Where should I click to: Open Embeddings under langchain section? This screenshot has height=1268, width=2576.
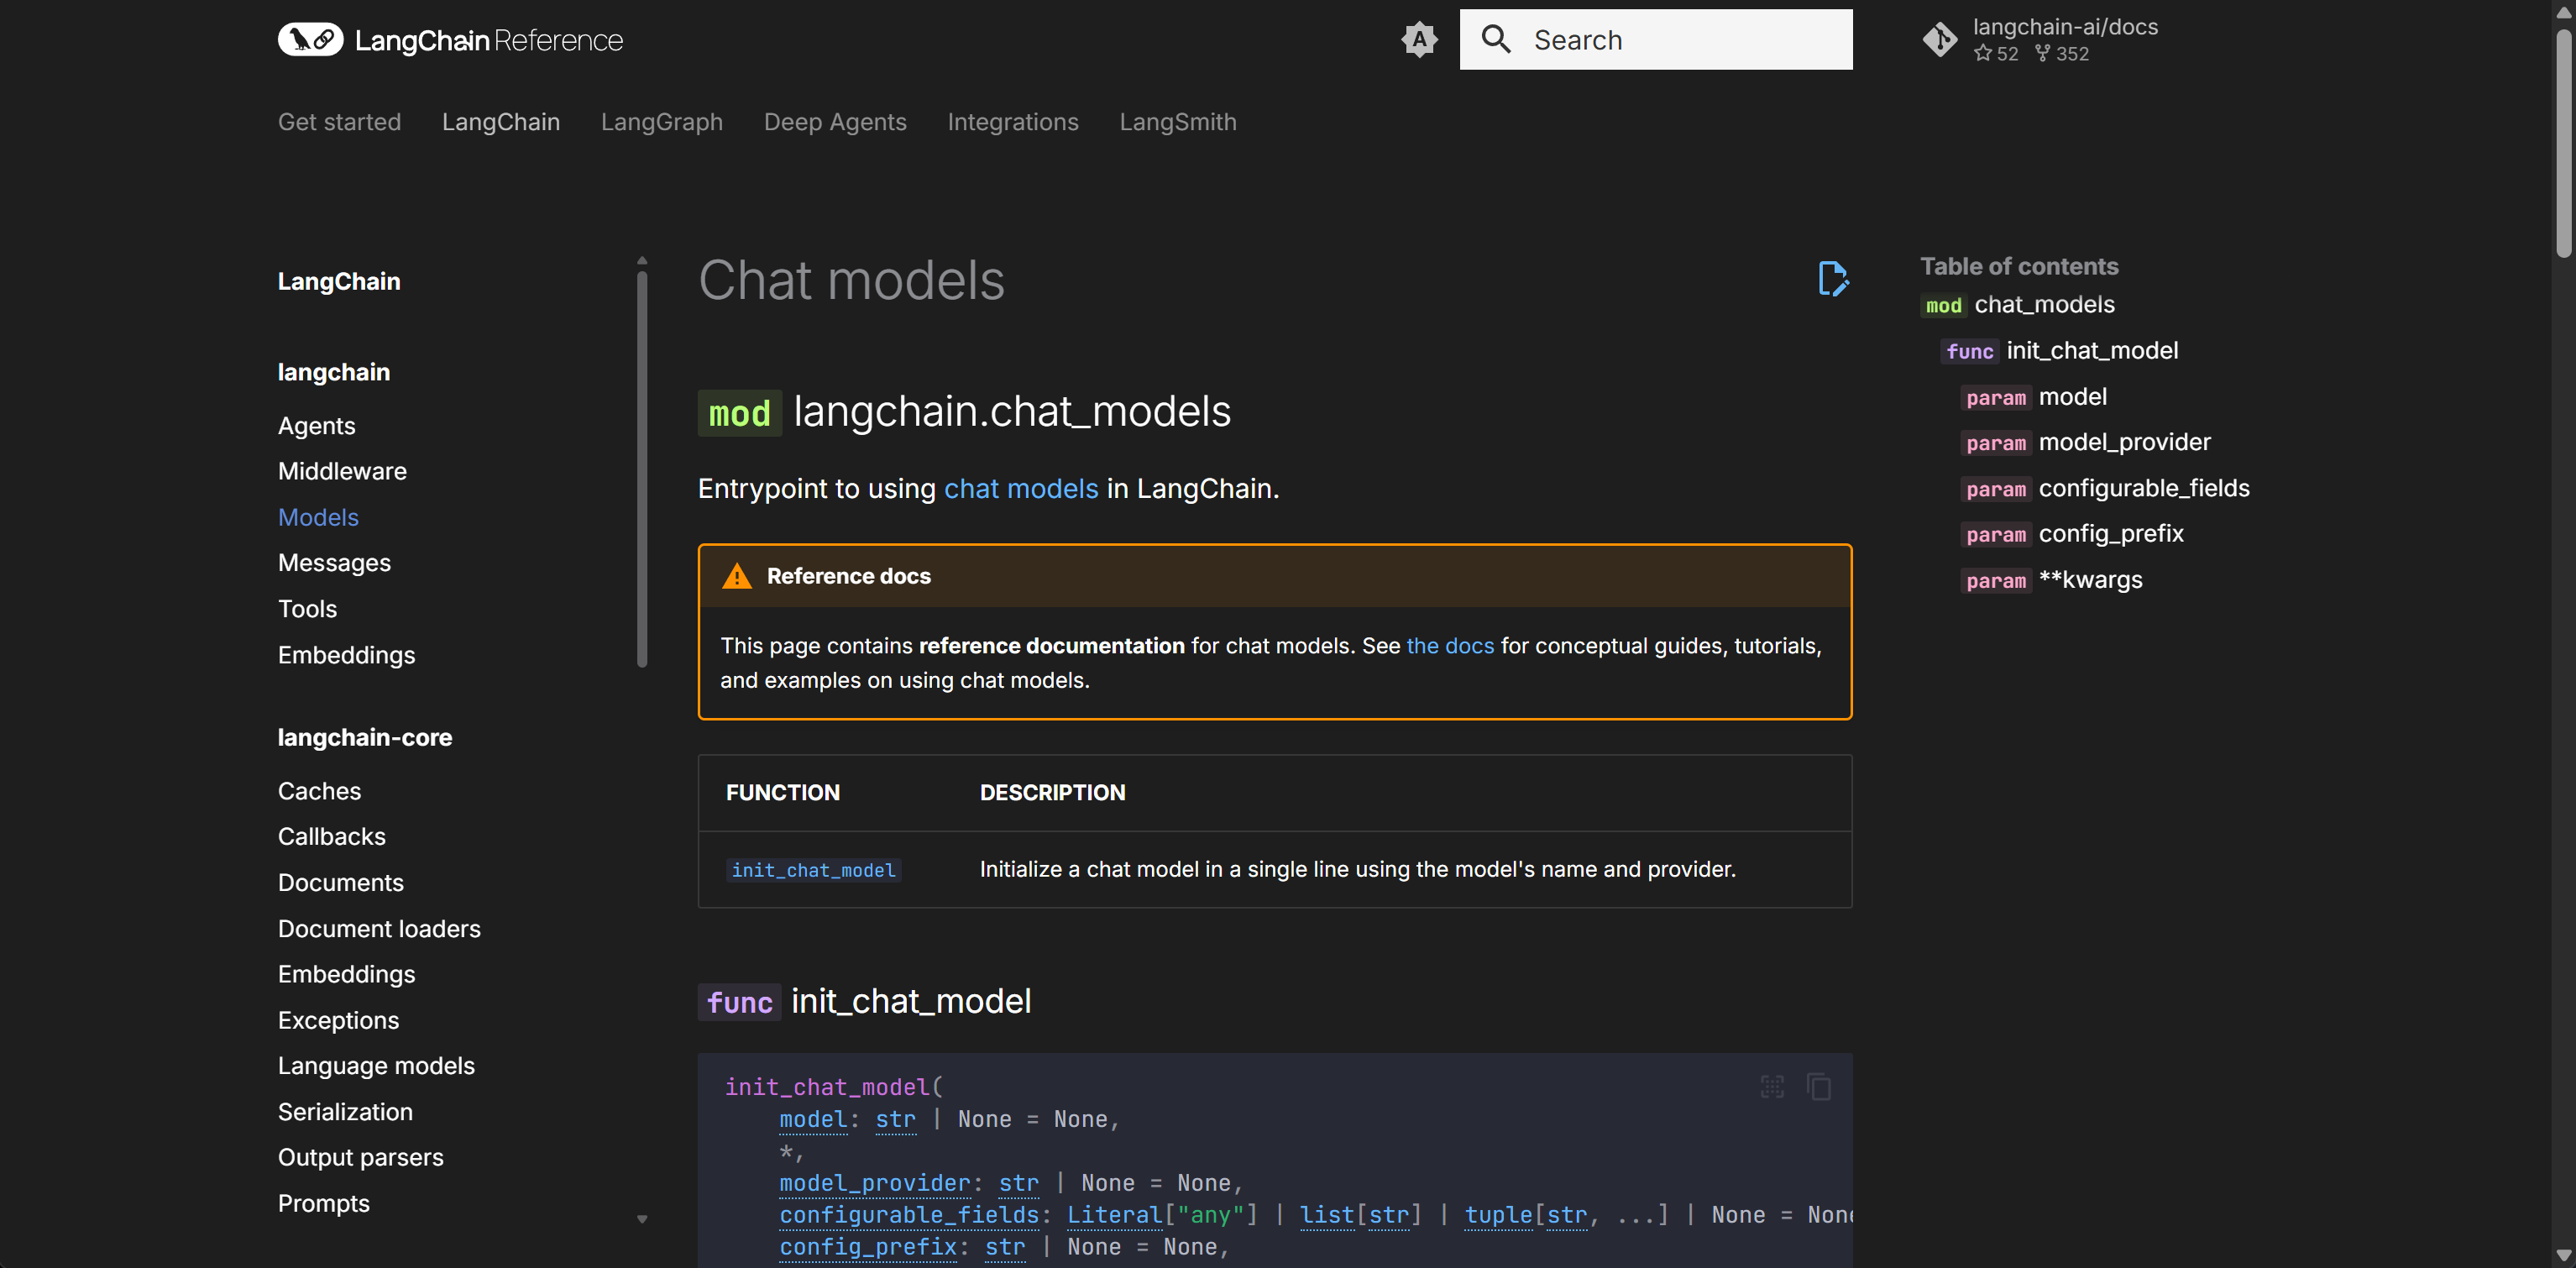pyautogui.click(x=346, y=655)
